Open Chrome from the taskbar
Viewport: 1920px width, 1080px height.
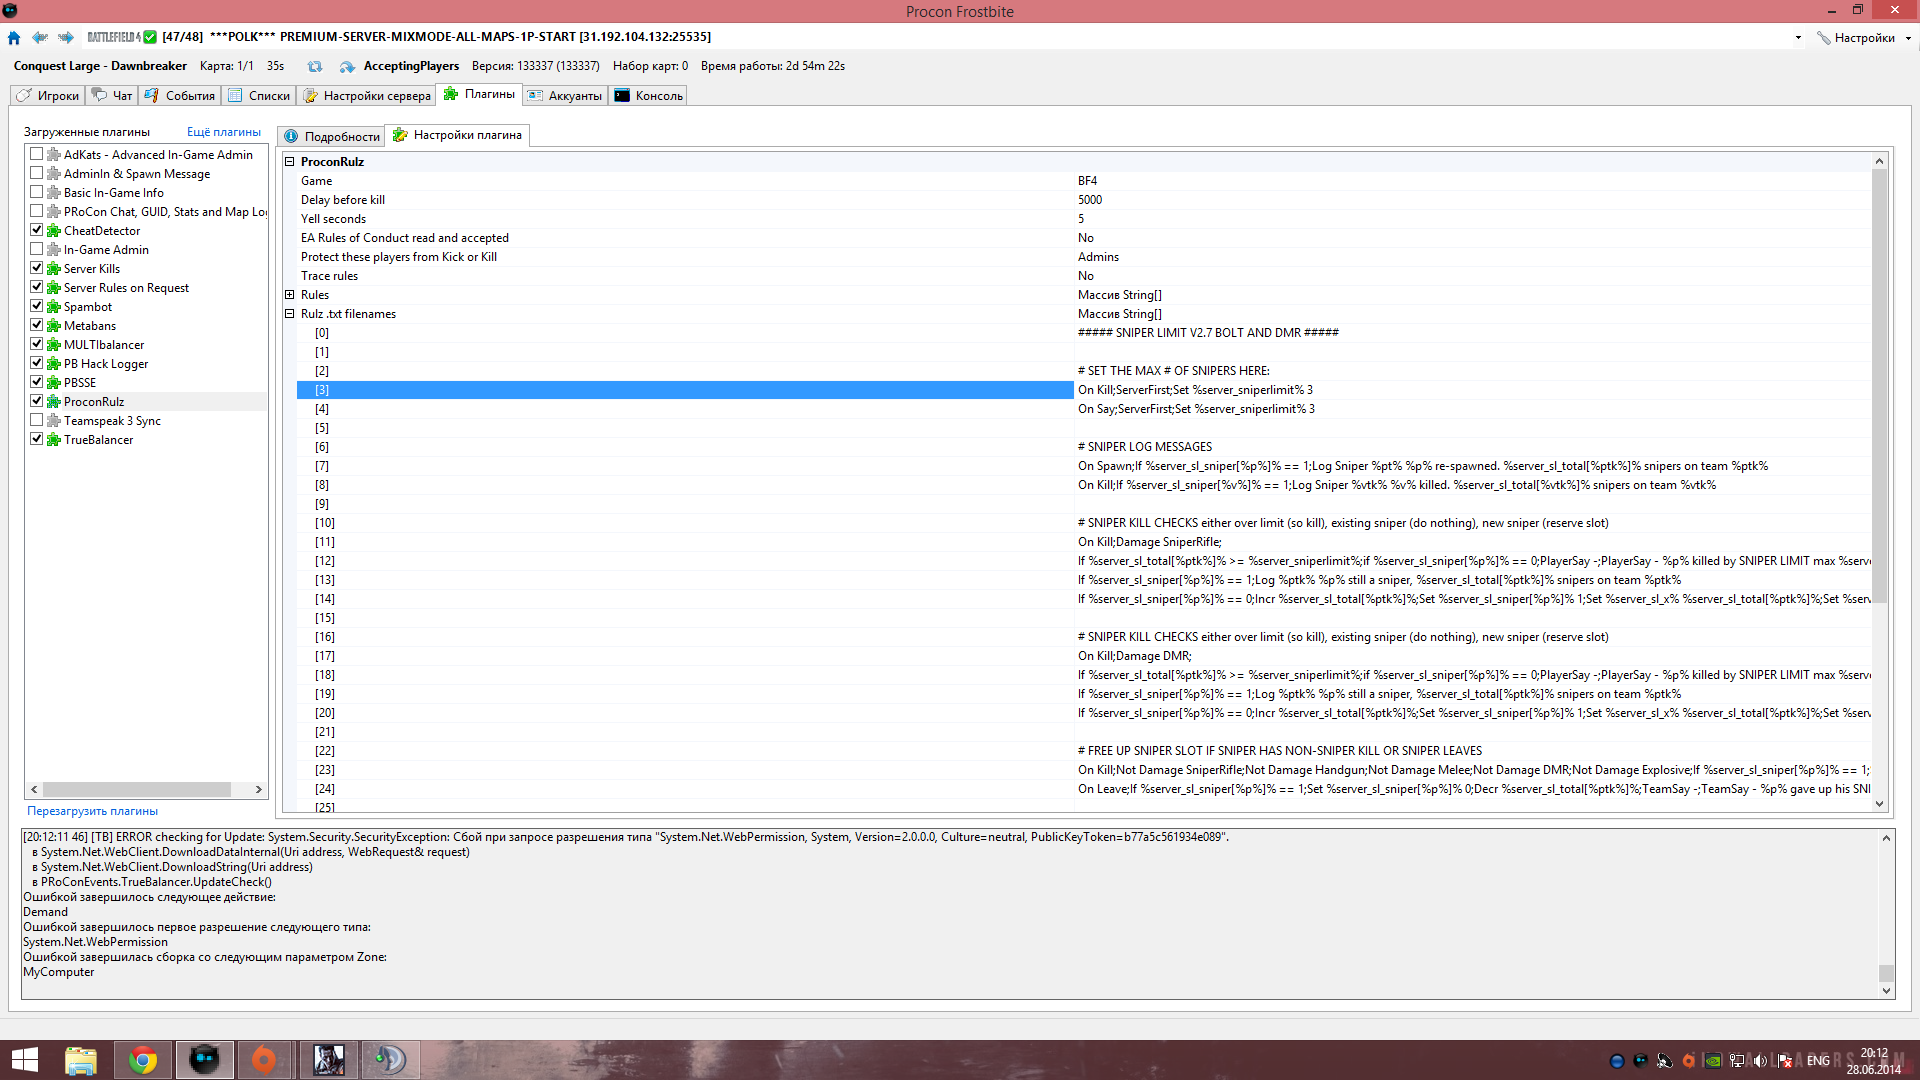tap(143, 1059)
